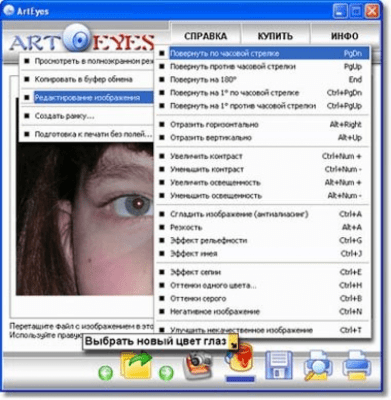Select Негативное изображение
This screenshot has height=400, width=391.
[263, 312]
